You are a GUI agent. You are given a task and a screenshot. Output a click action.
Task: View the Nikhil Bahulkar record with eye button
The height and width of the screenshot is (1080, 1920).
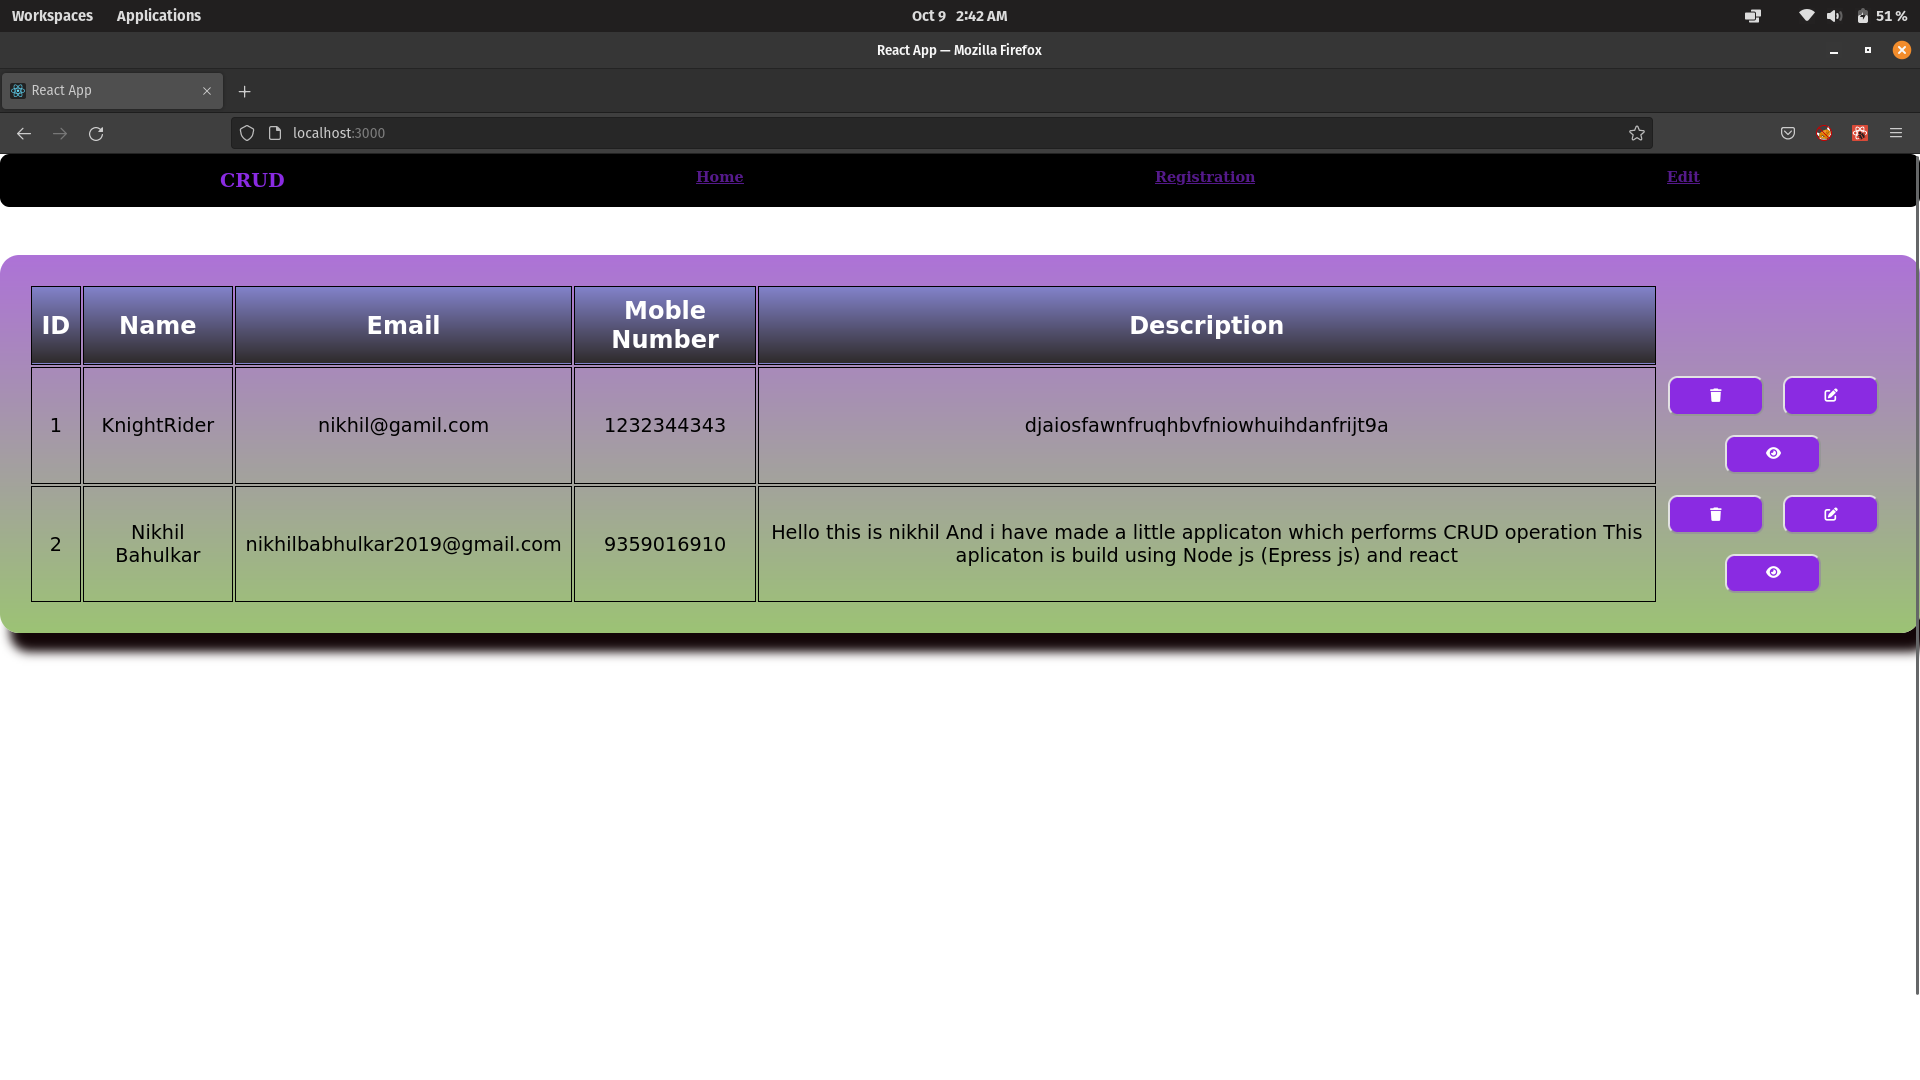1772,573
